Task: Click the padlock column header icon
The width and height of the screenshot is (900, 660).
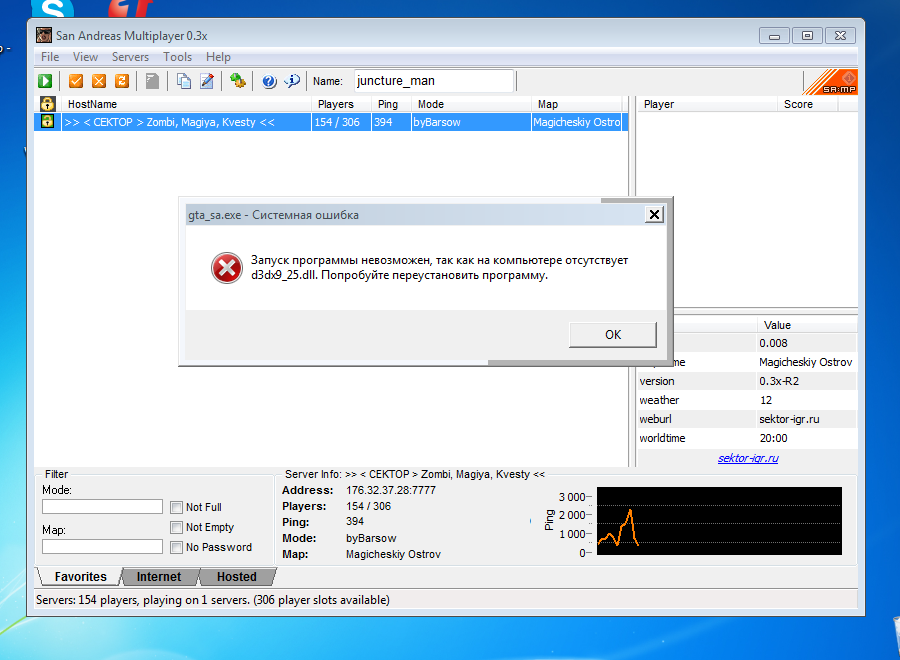Action: tap(47, 104)
